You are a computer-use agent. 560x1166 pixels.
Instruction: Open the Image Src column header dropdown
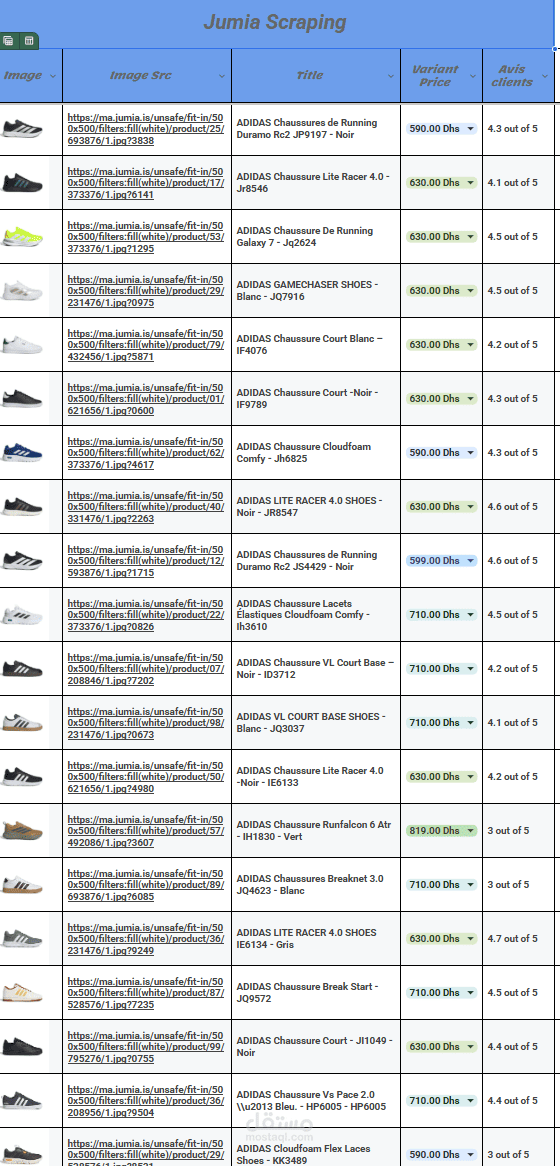(x=222, y=76)
